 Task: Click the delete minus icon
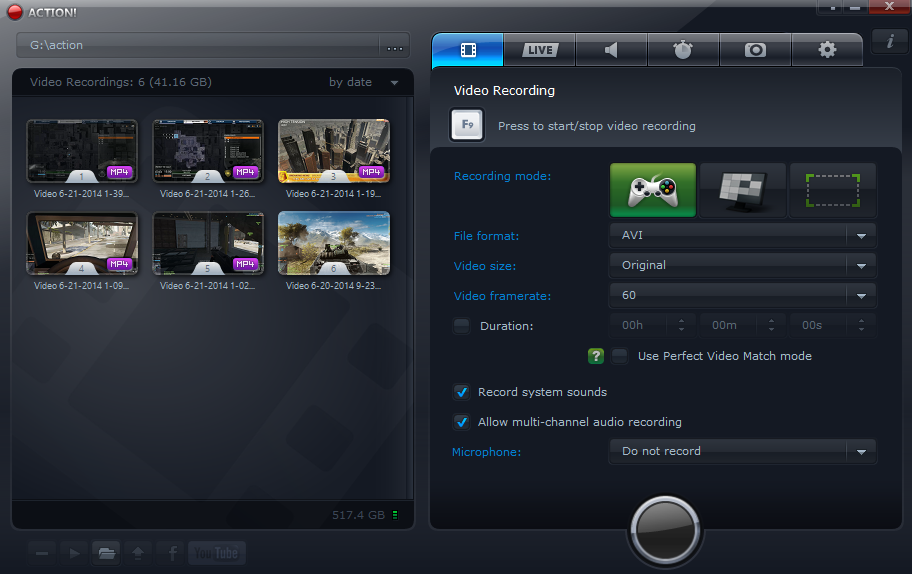click(42, 553)
